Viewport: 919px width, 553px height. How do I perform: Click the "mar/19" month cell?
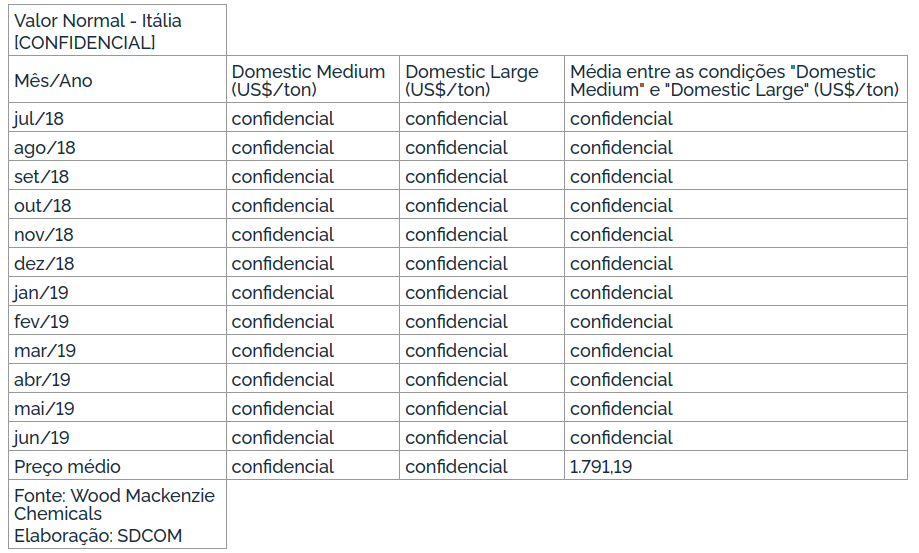click(45, 351)
